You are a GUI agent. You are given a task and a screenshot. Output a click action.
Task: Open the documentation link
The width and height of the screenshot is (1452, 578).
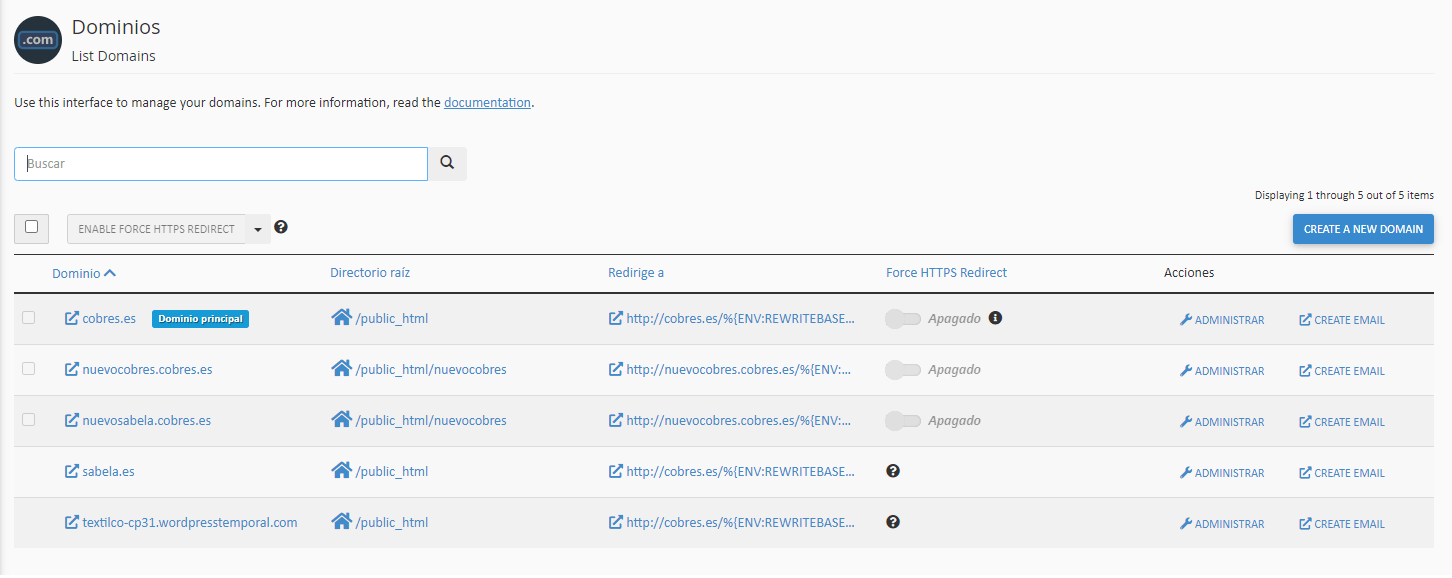(x=487, y=102)
